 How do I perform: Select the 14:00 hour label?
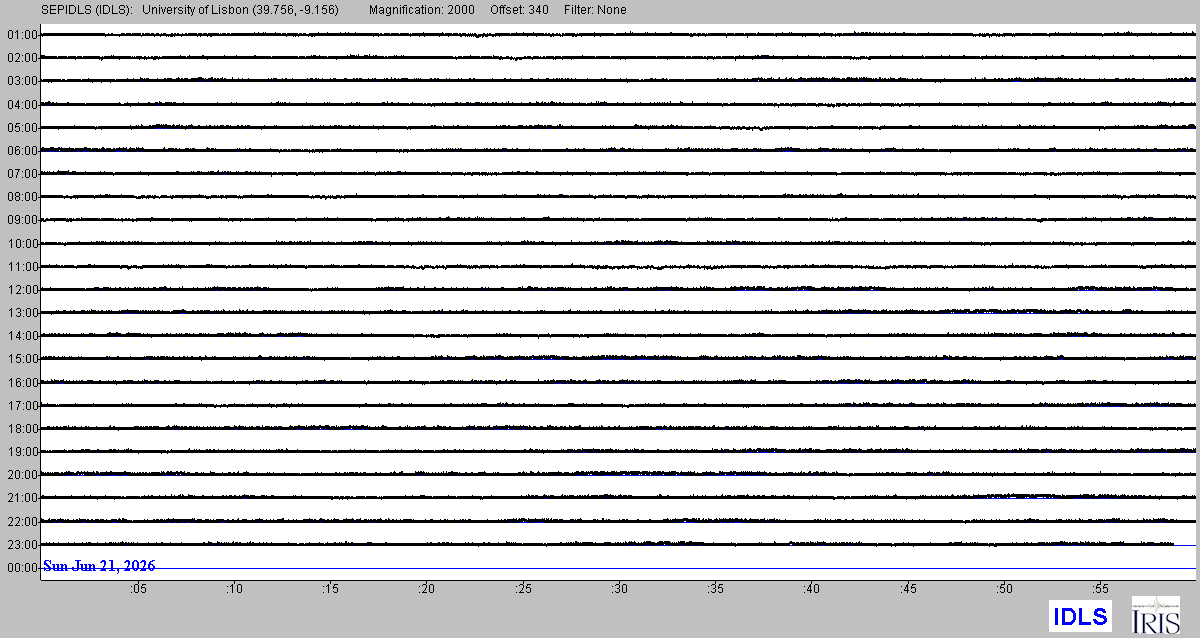coord(22,336)
